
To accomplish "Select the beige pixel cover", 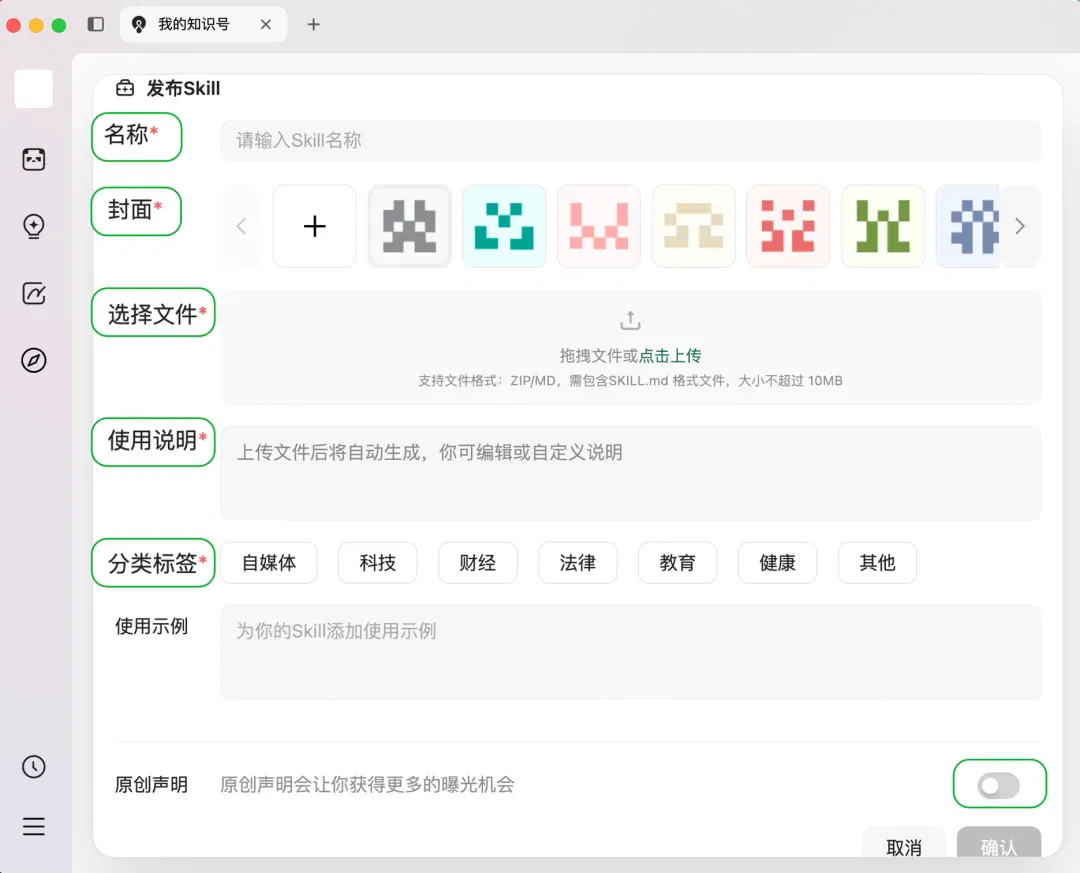I will click(694, 226).
